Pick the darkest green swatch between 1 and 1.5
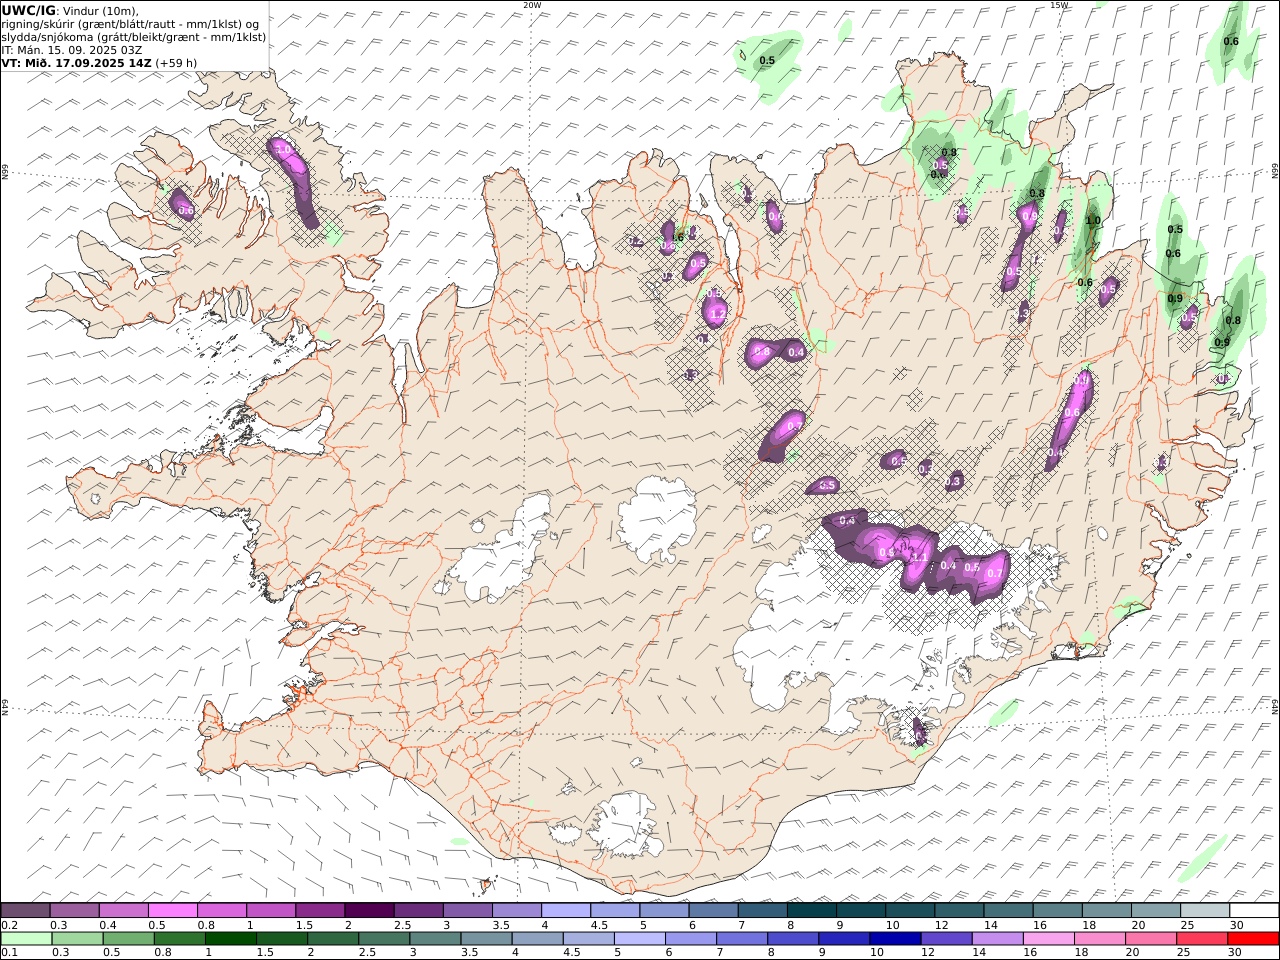Screen dimensions: 1280x960 point(230,938)
